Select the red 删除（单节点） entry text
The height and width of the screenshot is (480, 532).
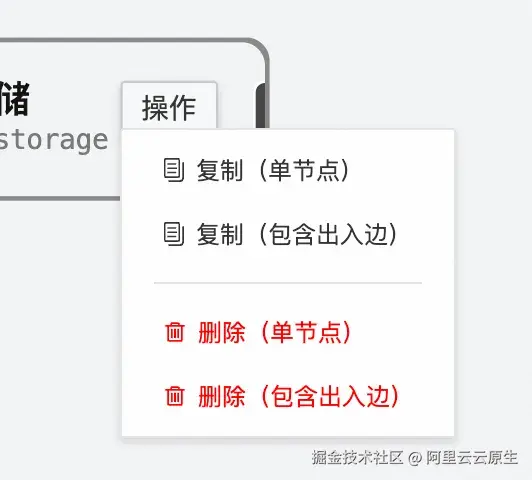pos(275,332)
